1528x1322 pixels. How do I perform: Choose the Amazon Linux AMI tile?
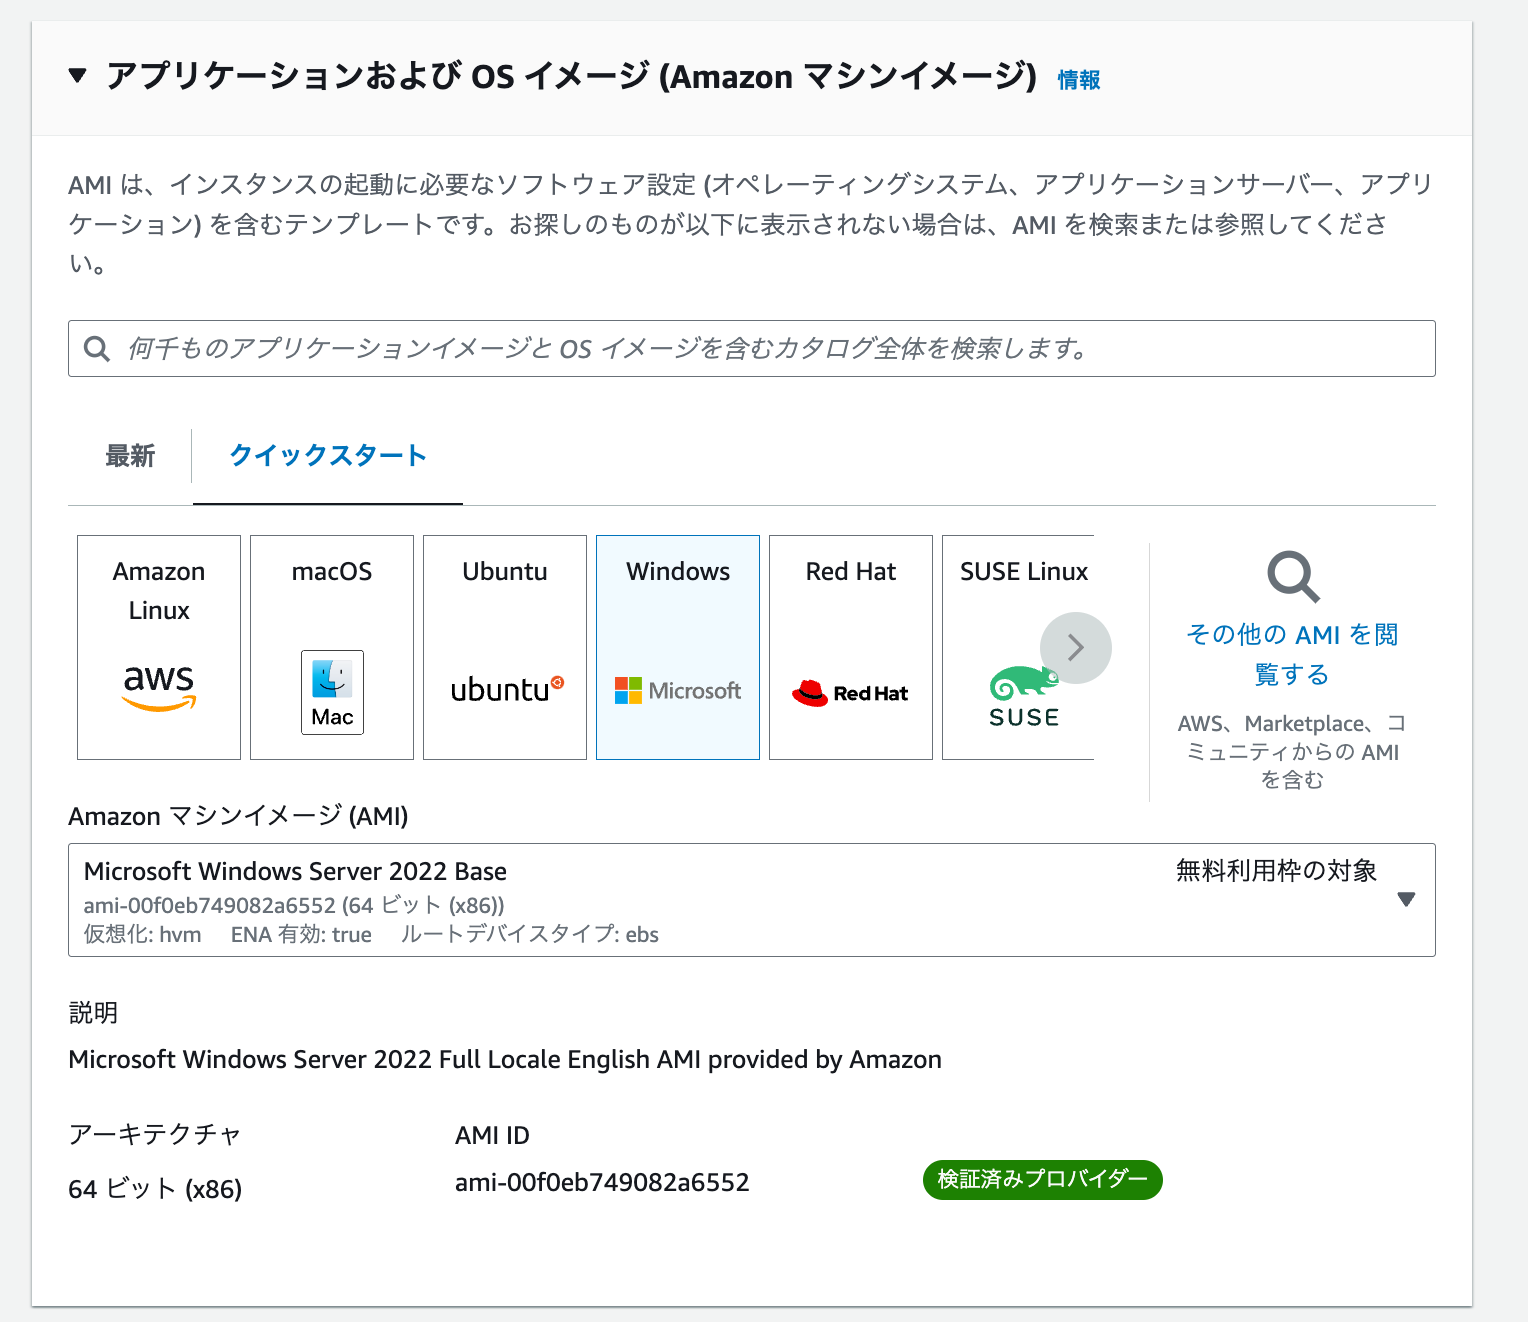click(159, 647)
